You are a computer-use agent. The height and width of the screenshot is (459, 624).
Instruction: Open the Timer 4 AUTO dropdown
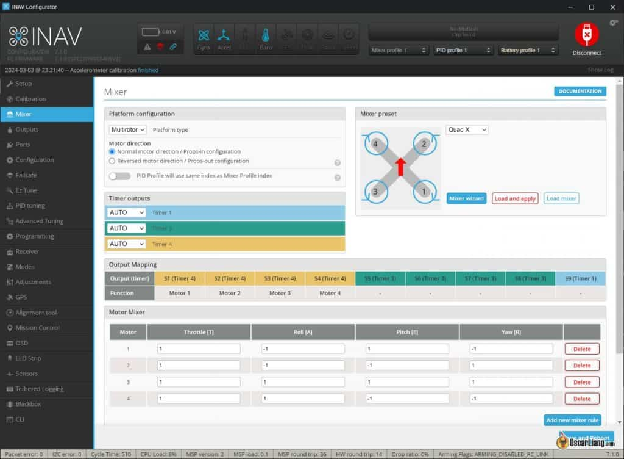[x=126, y=244]
